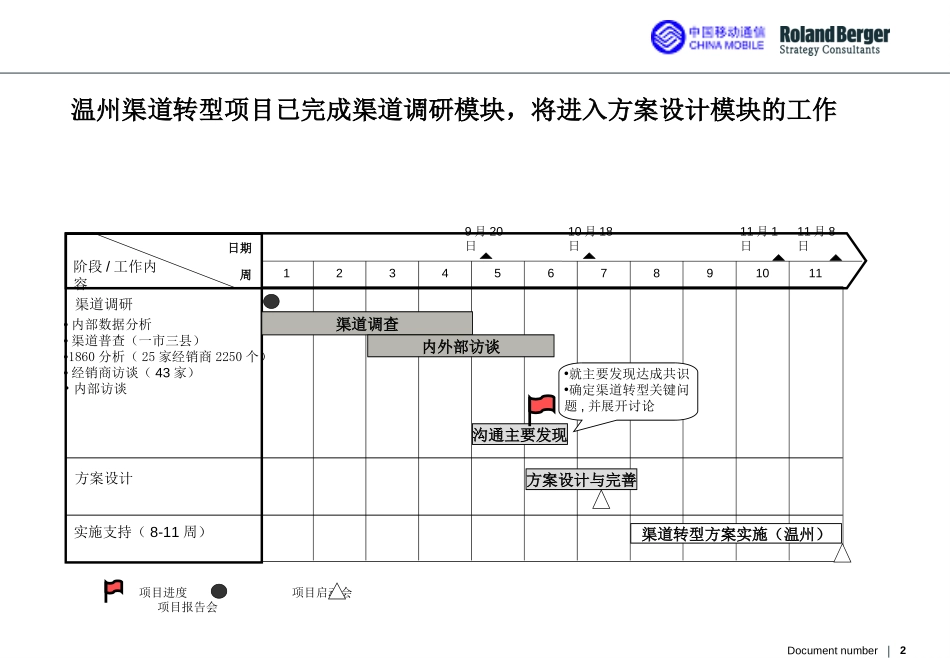Click the 9月20日 date label
950x658 pixels.
(x=483, y=238)
